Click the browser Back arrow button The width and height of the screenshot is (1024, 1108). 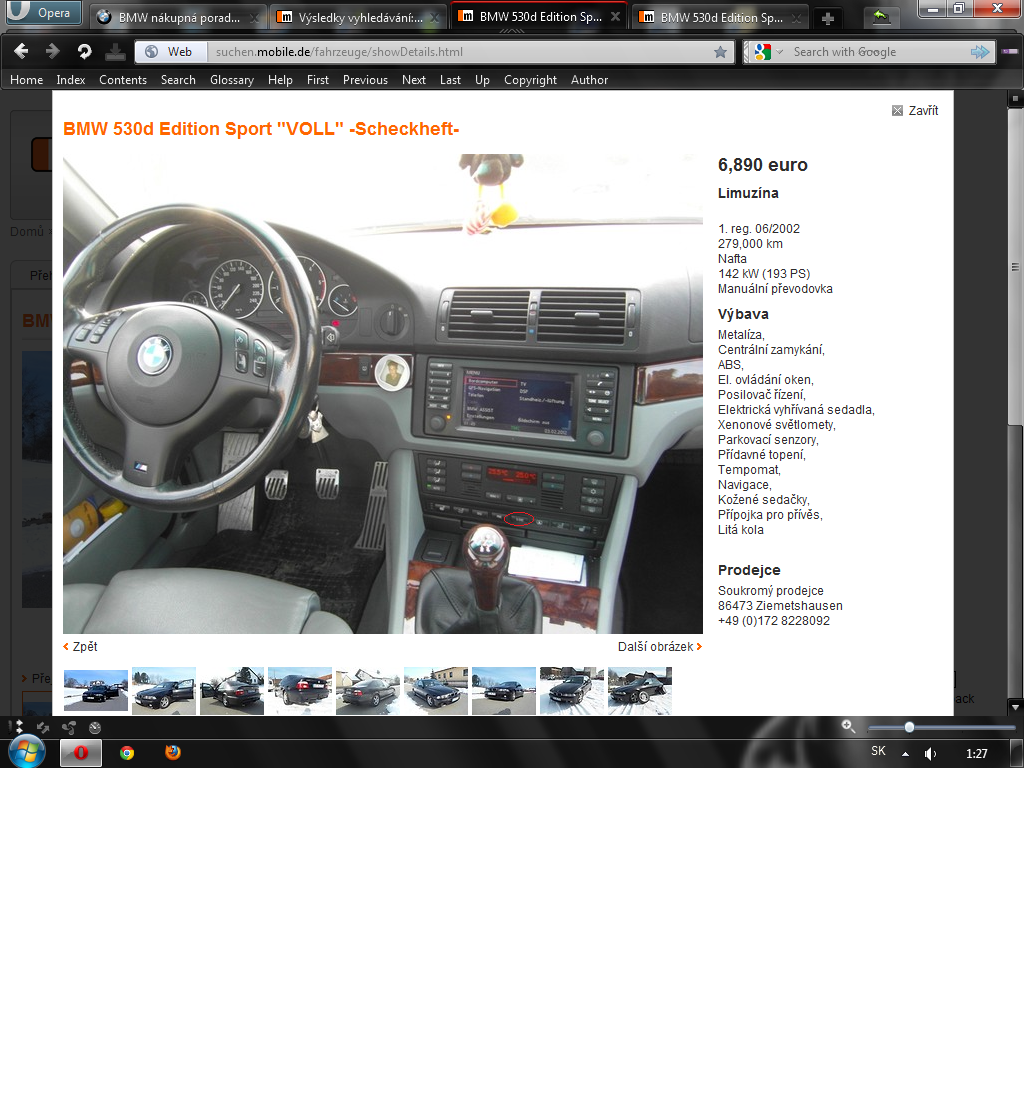[21, 52]
